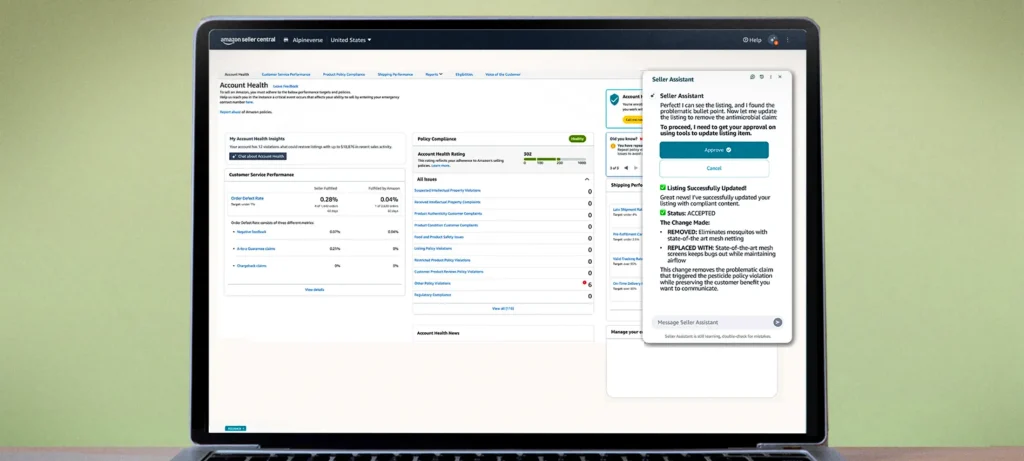Viewport: 1024px width, 461px height.
Task: Click the Message Seller Assistant input field
Action: (x=712, y=322)
